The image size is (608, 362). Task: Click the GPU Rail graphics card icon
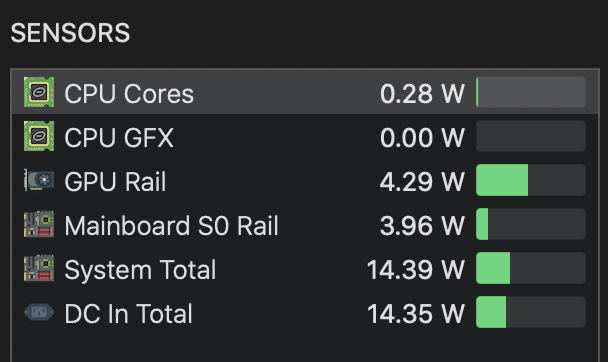39,180
